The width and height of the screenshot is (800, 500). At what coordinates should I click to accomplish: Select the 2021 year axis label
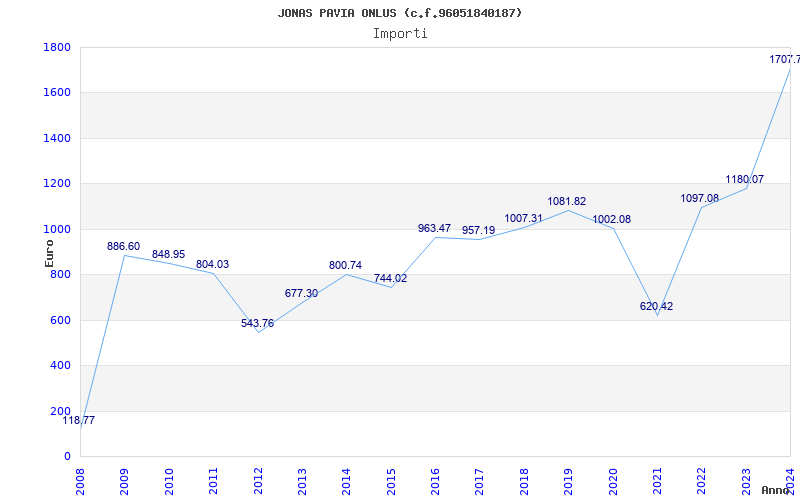[658, 477]
